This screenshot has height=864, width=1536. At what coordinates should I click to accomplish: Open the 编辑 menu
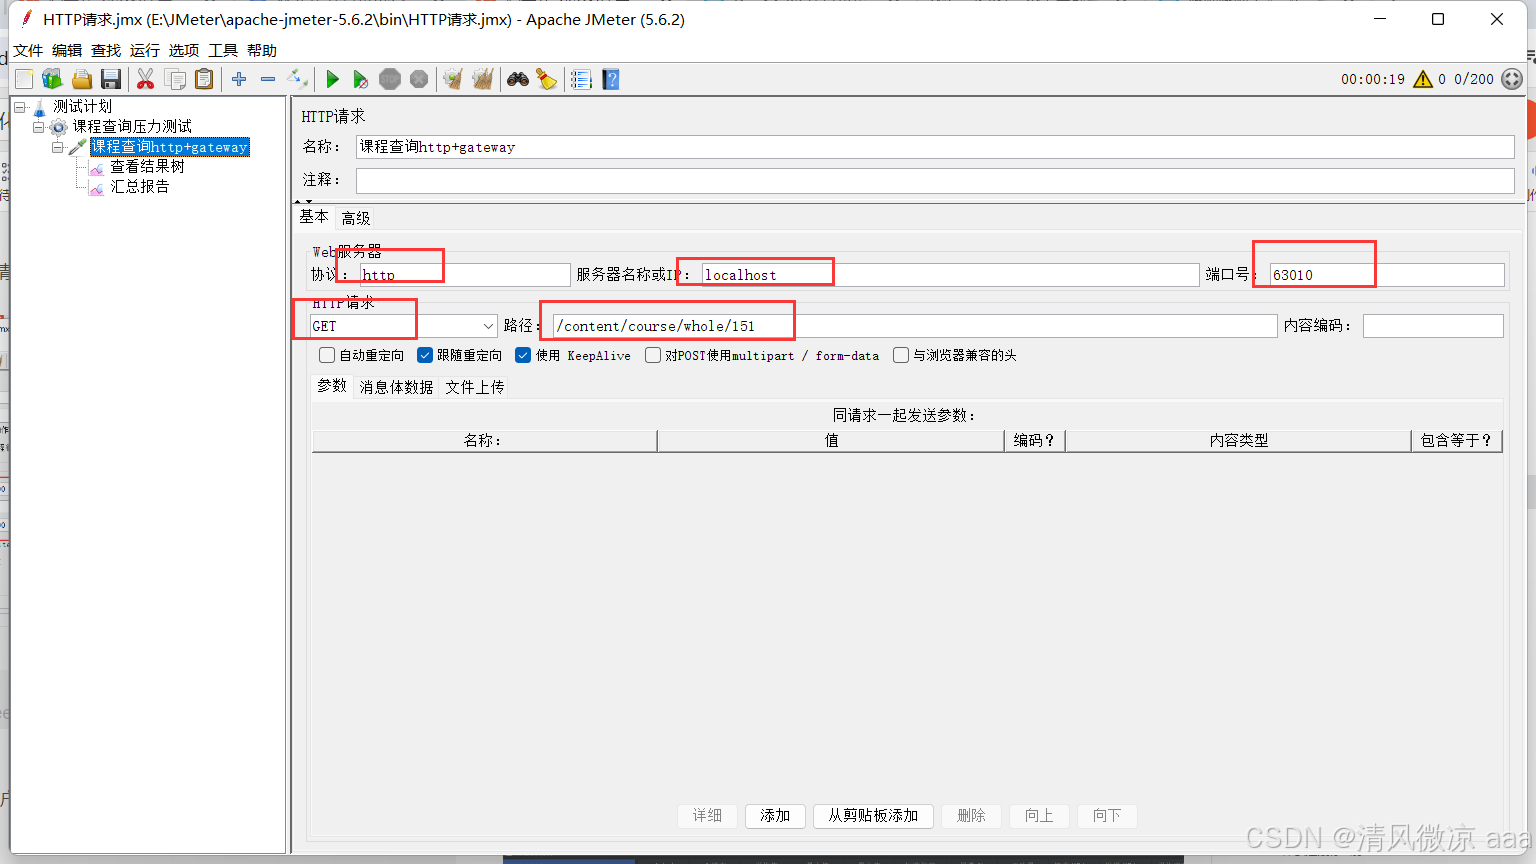tap(67, 50)
